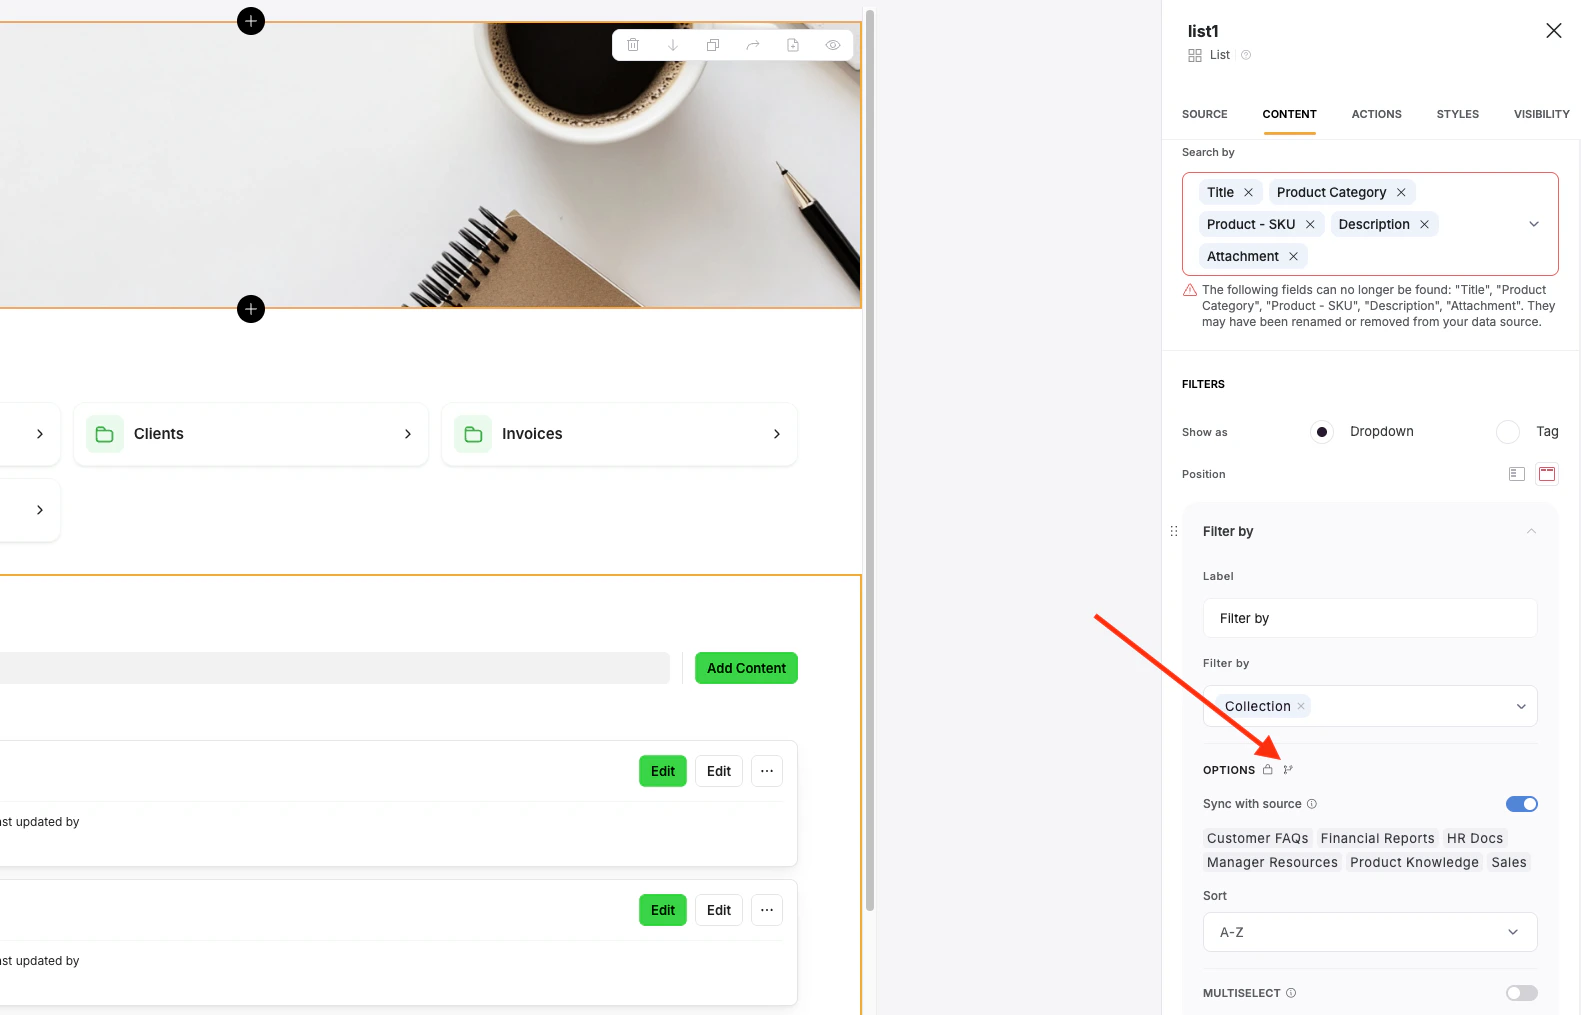The image size is (1581, 1015).
Task: Click the Add Content button
Action: click(746, 668)
